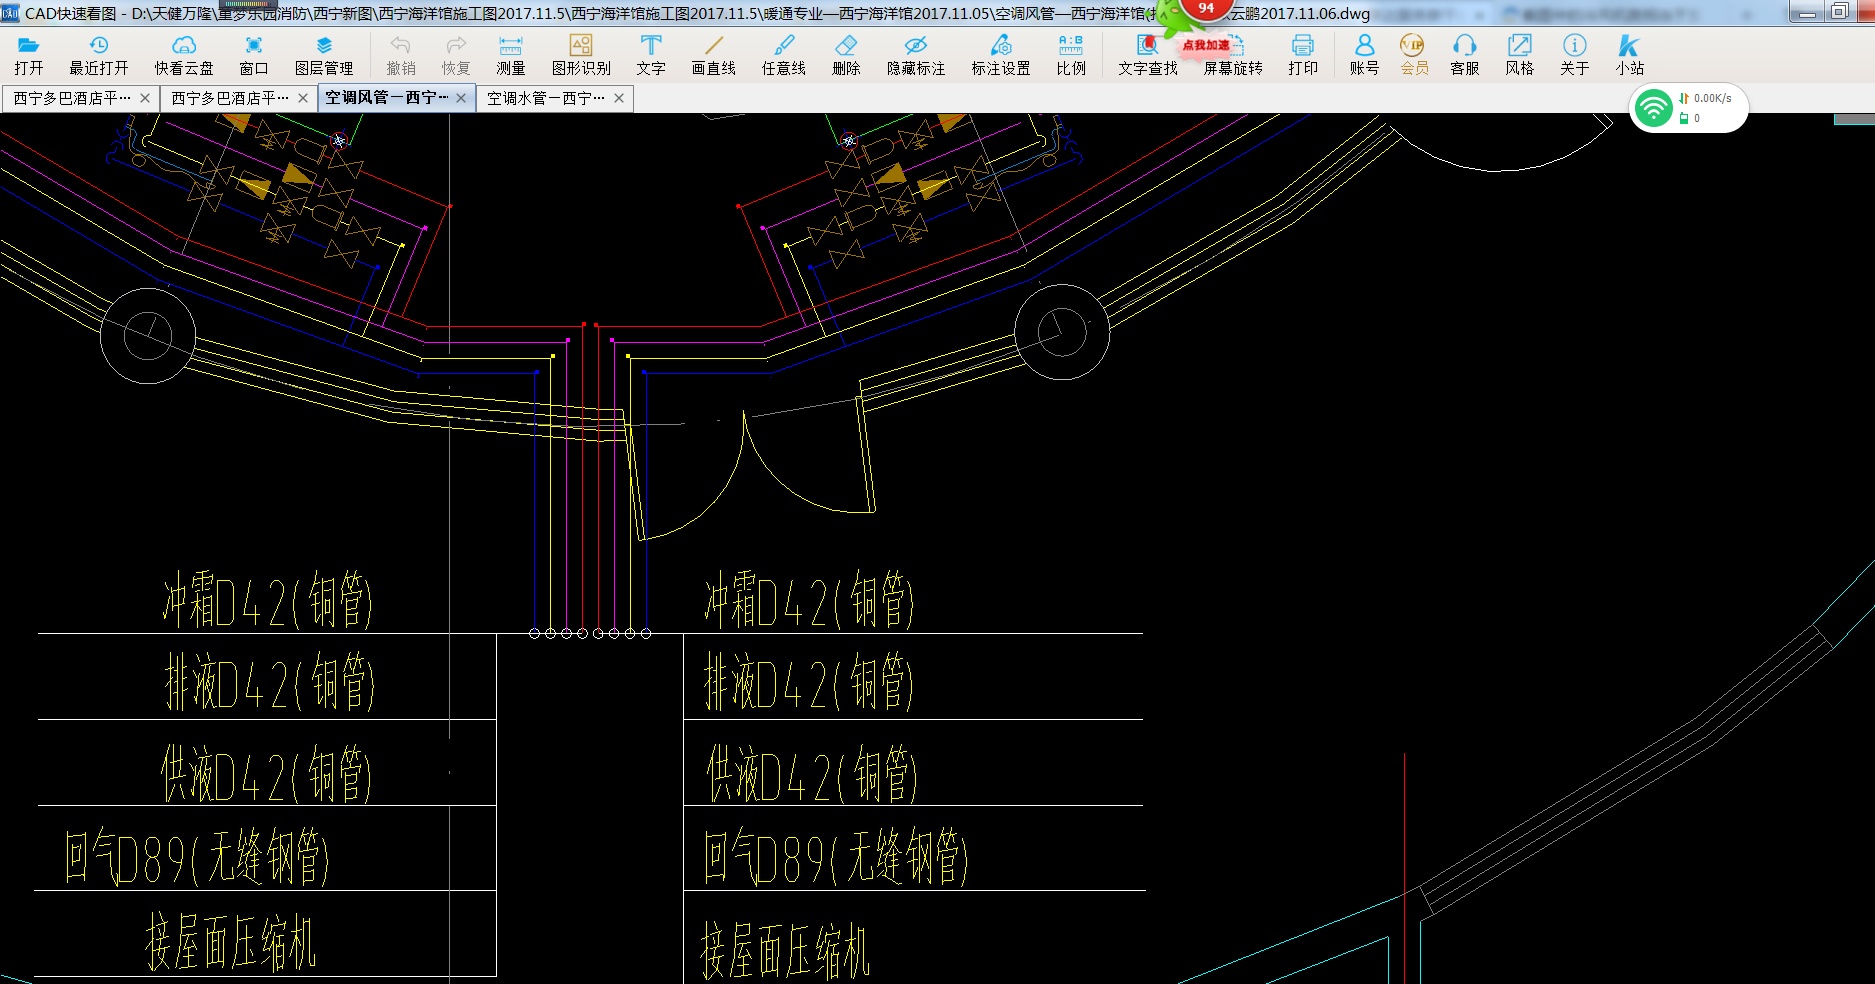
Task: Close the 空调风管—西宁 tab
Action: (461, 98)
